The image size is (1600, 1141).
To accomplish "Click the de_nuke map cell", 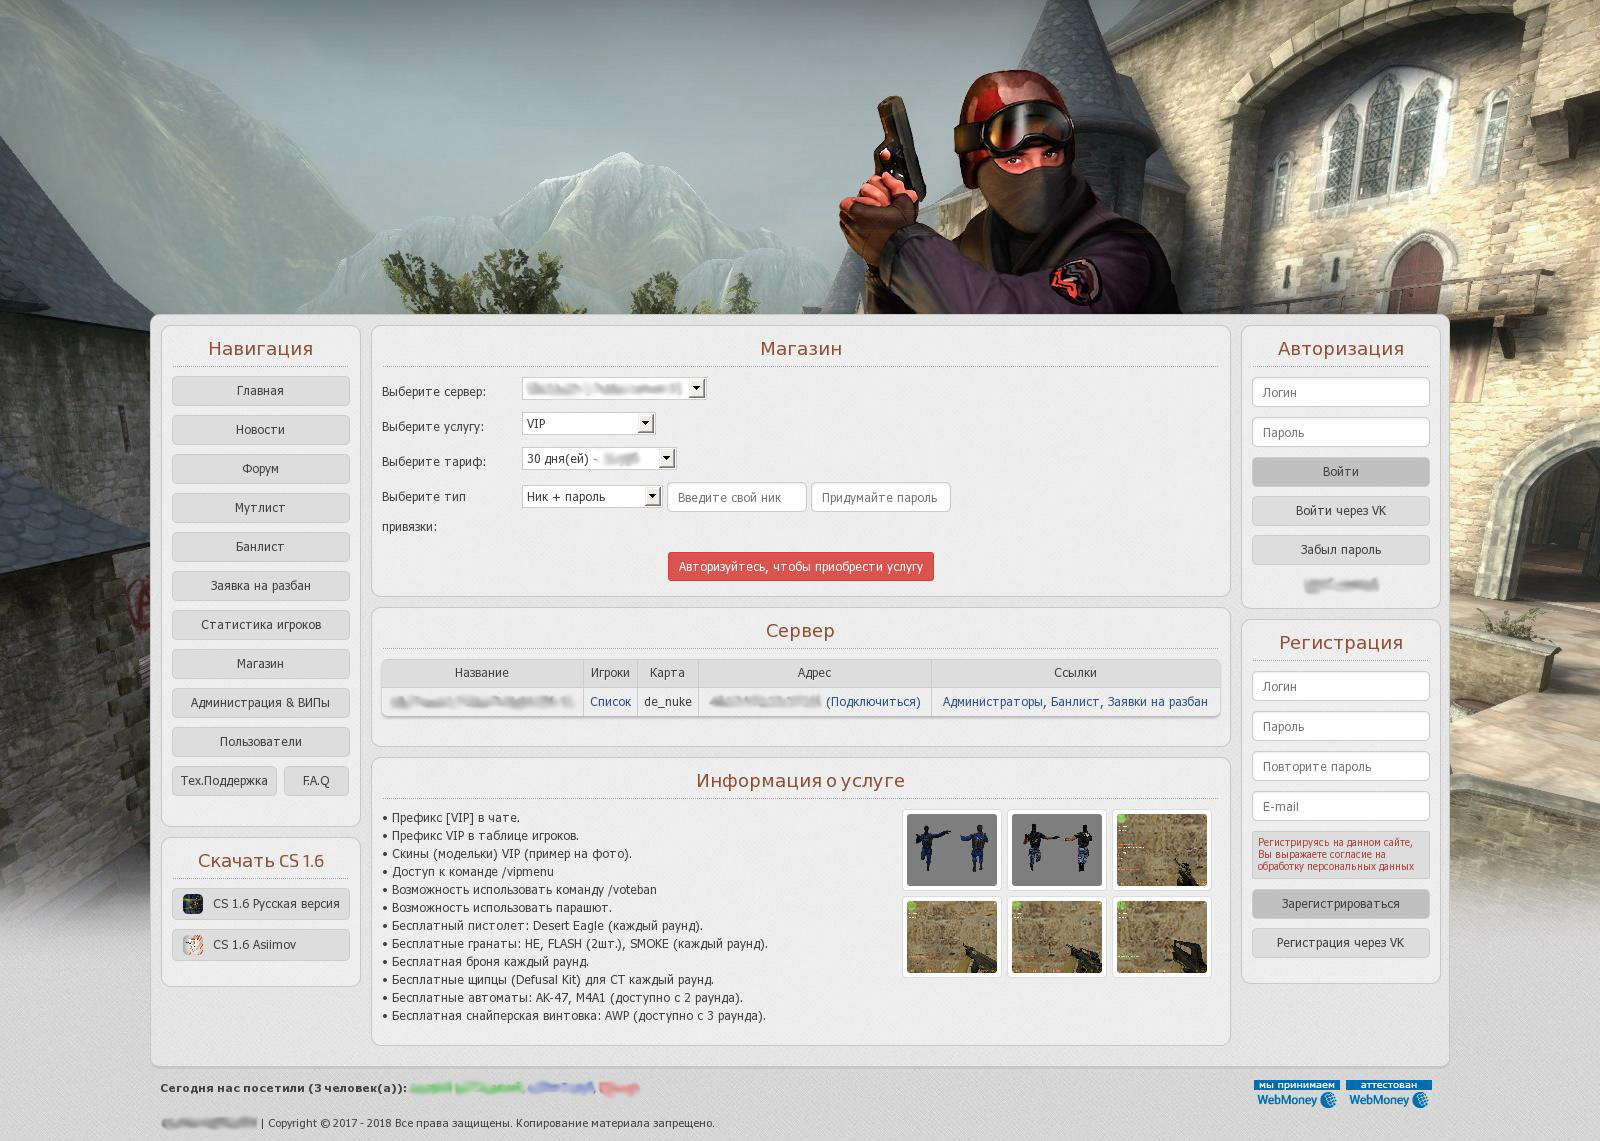I will [668, 702].
